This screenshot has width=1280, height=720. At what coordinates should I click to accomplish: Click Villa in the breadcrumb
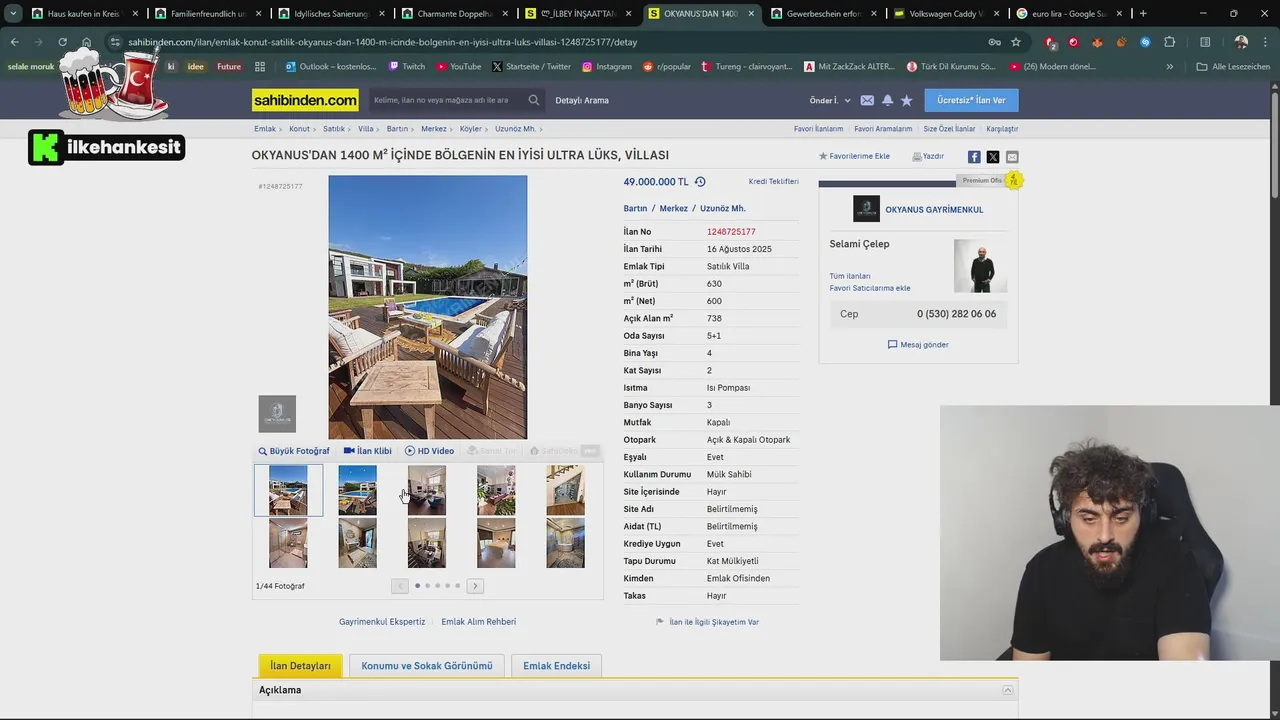(x=365, y=129)
